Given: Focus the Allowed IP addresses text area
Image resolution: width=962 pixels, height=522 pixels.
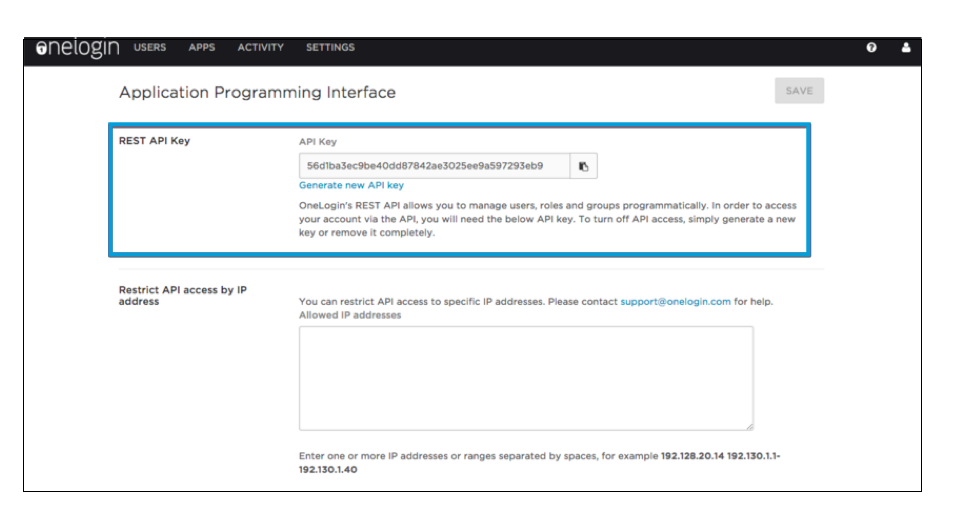Looking at the screenshot, I should tap(526, 378).
